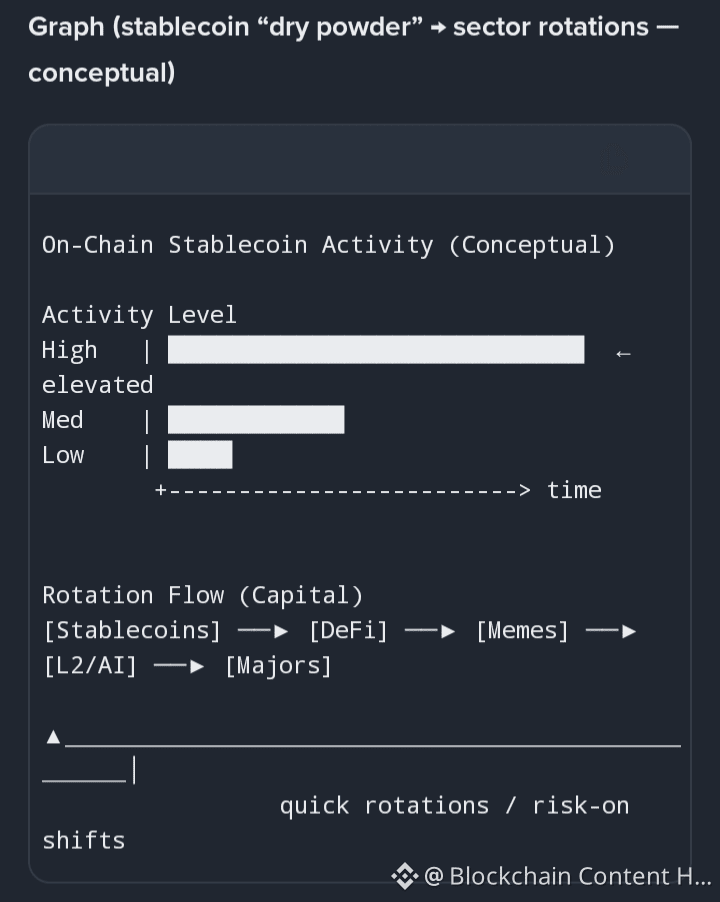Select the Med activity bar
Screen dimensions: 720x902
coord(256,419)
